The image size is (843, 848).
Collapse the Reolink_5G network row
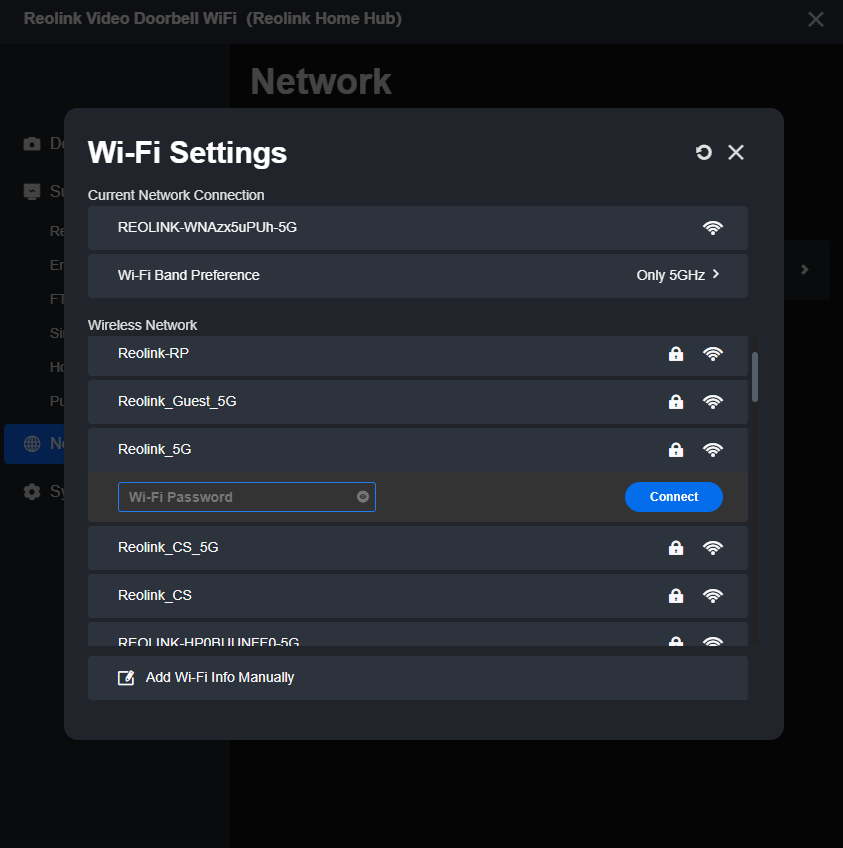pos(417,450)
